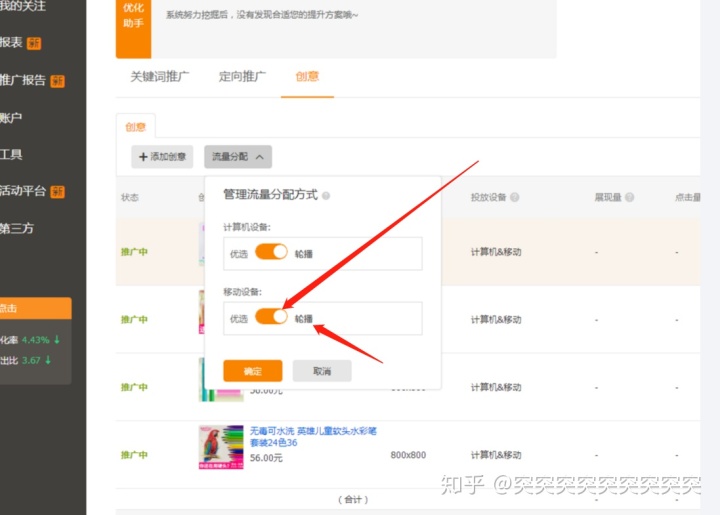The height and width of the screenshot is (515, 720).
Task: Click the 4.43% conversion rate value
Action: [35, 340]
